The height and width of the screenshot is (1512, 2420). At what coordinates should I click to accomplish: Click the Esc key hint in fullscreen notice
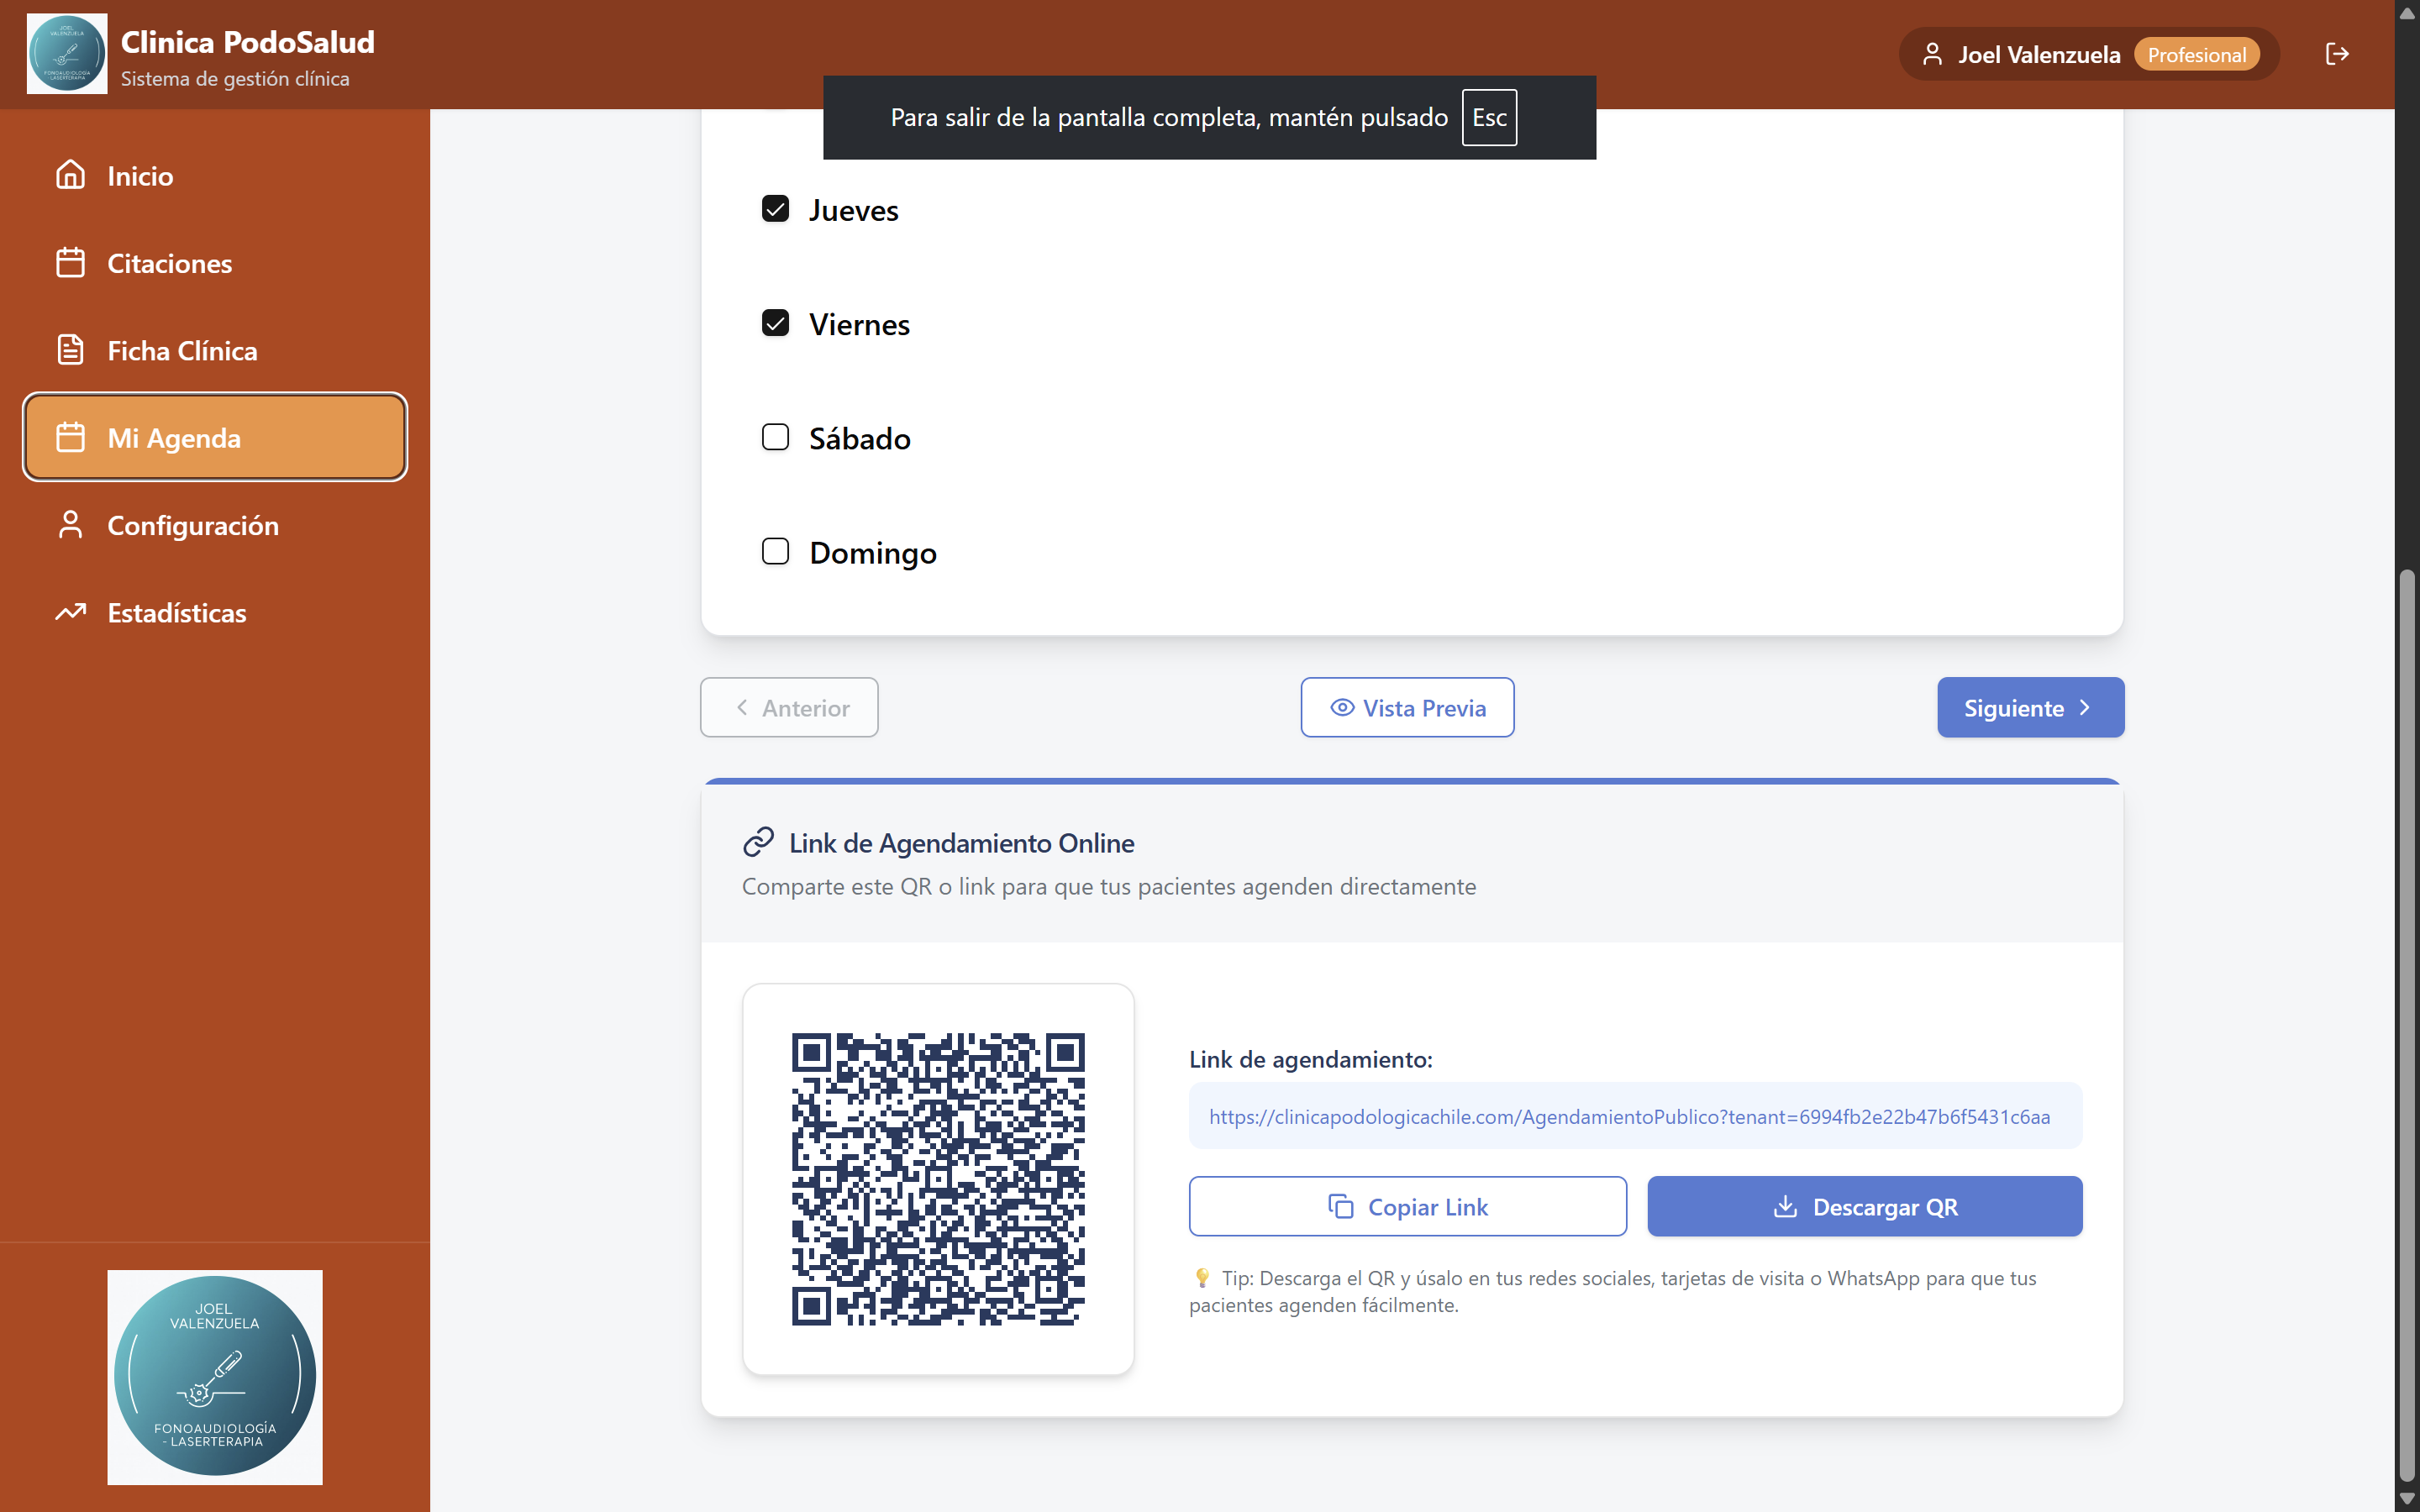1489,117
